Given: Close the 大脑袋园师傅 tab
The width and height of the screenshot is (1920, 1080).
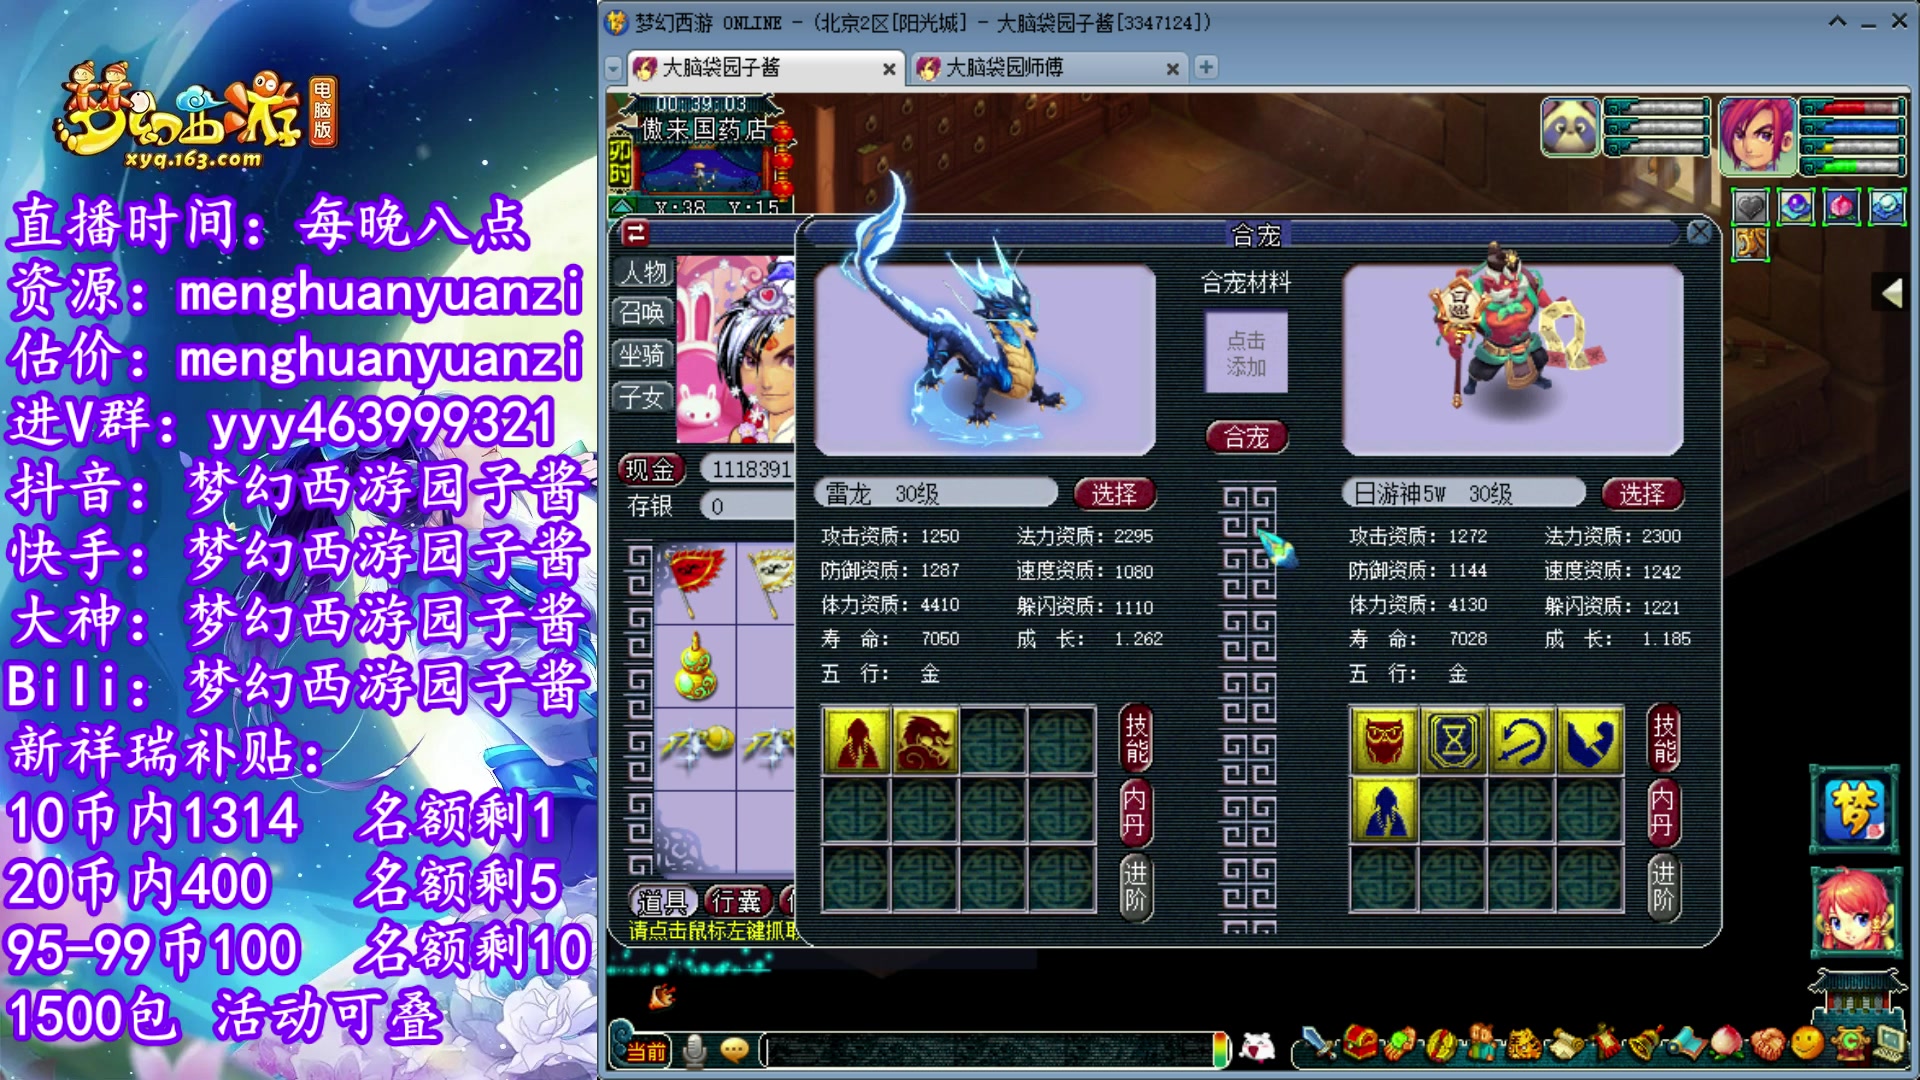Looking at the screenshot, I should point(1172,69).
